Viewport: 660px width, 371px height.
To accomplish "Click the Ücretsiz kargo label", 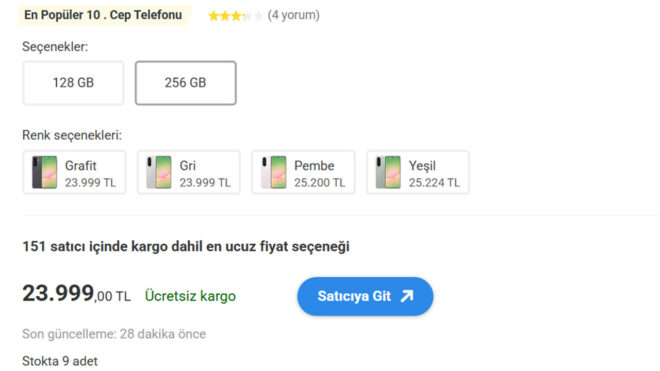I will [x=190, y=296].
